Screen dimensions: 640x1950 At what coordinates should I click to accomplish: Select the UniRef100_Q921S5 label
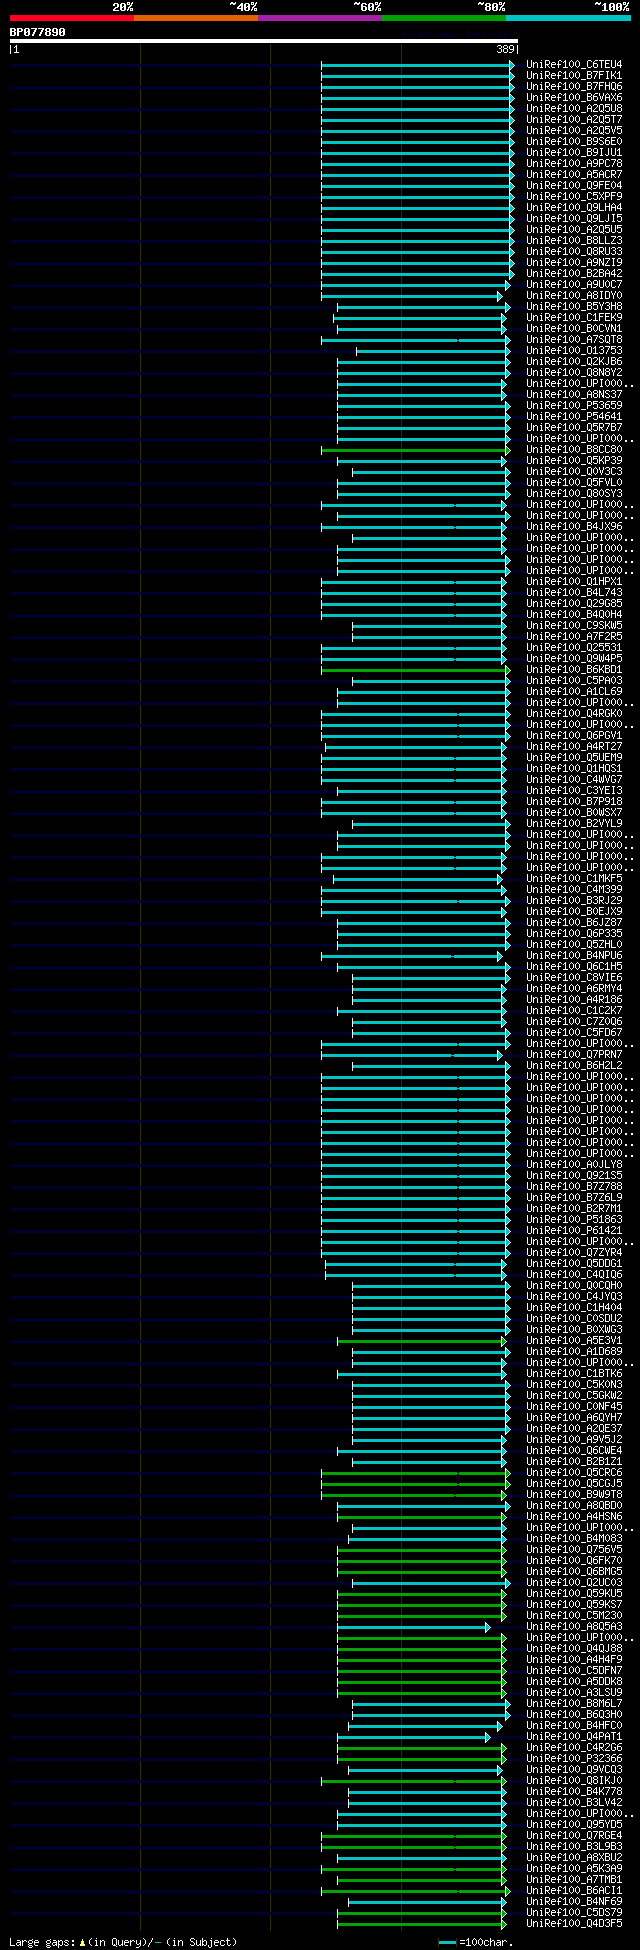point(574,1176)
